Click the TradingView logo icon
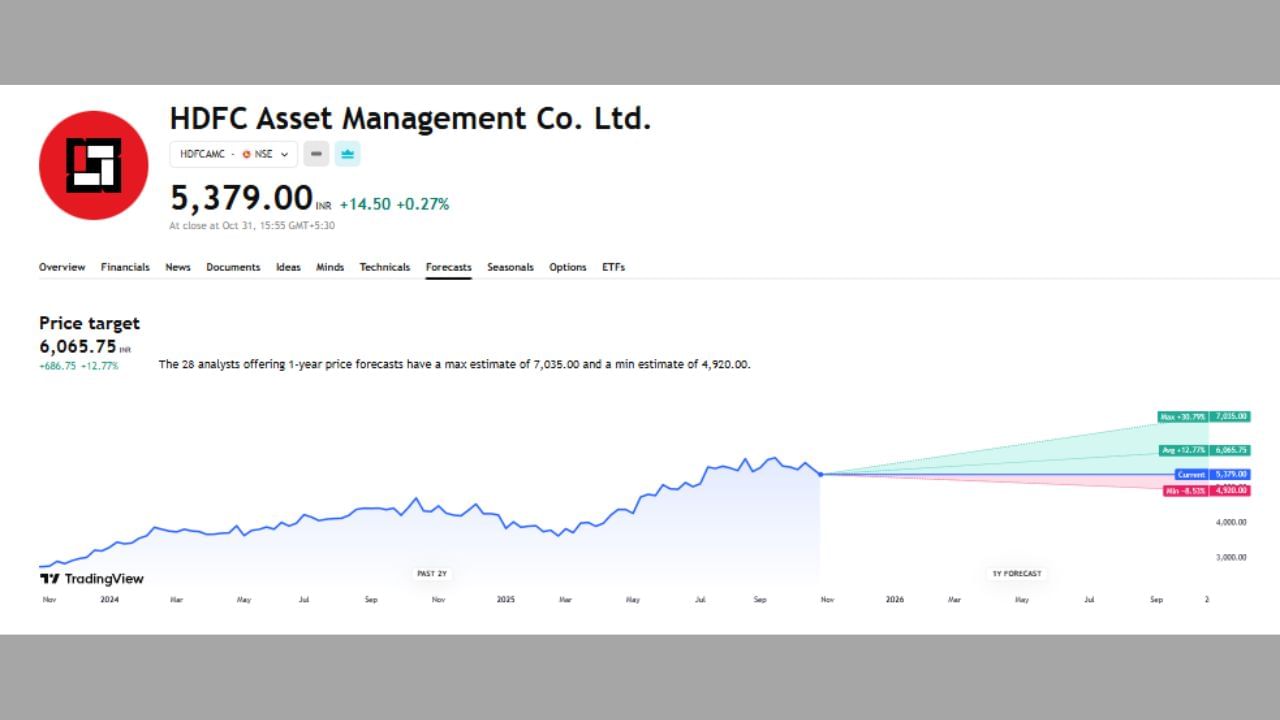Image resolution: width=1280 pixels, height=720 pixels. click(47, 578)
